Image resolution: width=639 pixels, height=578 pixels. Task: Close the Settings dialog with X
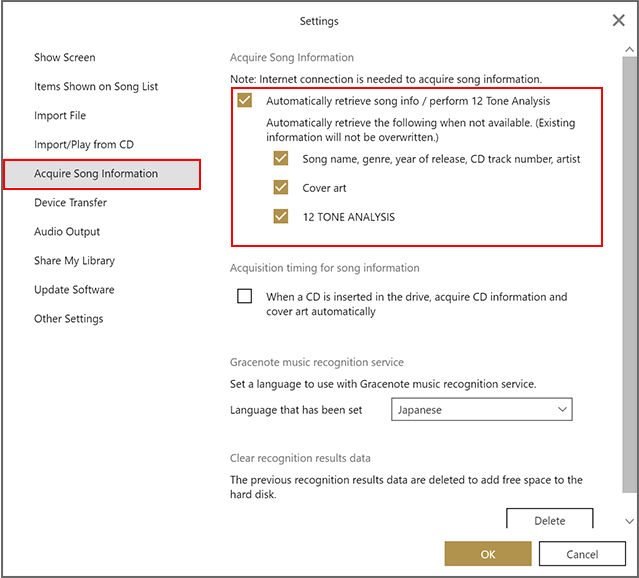click(x=617, y=20)
